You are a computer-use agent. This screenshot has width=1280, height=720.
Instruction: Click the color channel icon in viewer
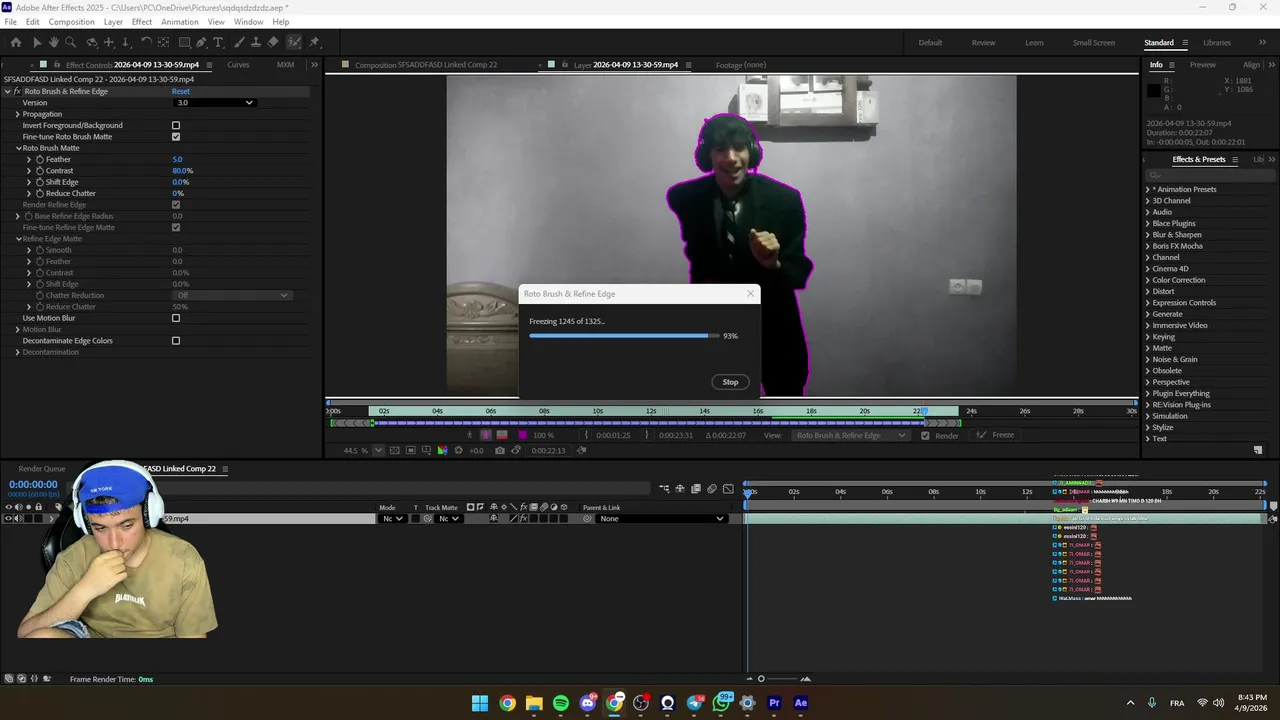(443, 450)
